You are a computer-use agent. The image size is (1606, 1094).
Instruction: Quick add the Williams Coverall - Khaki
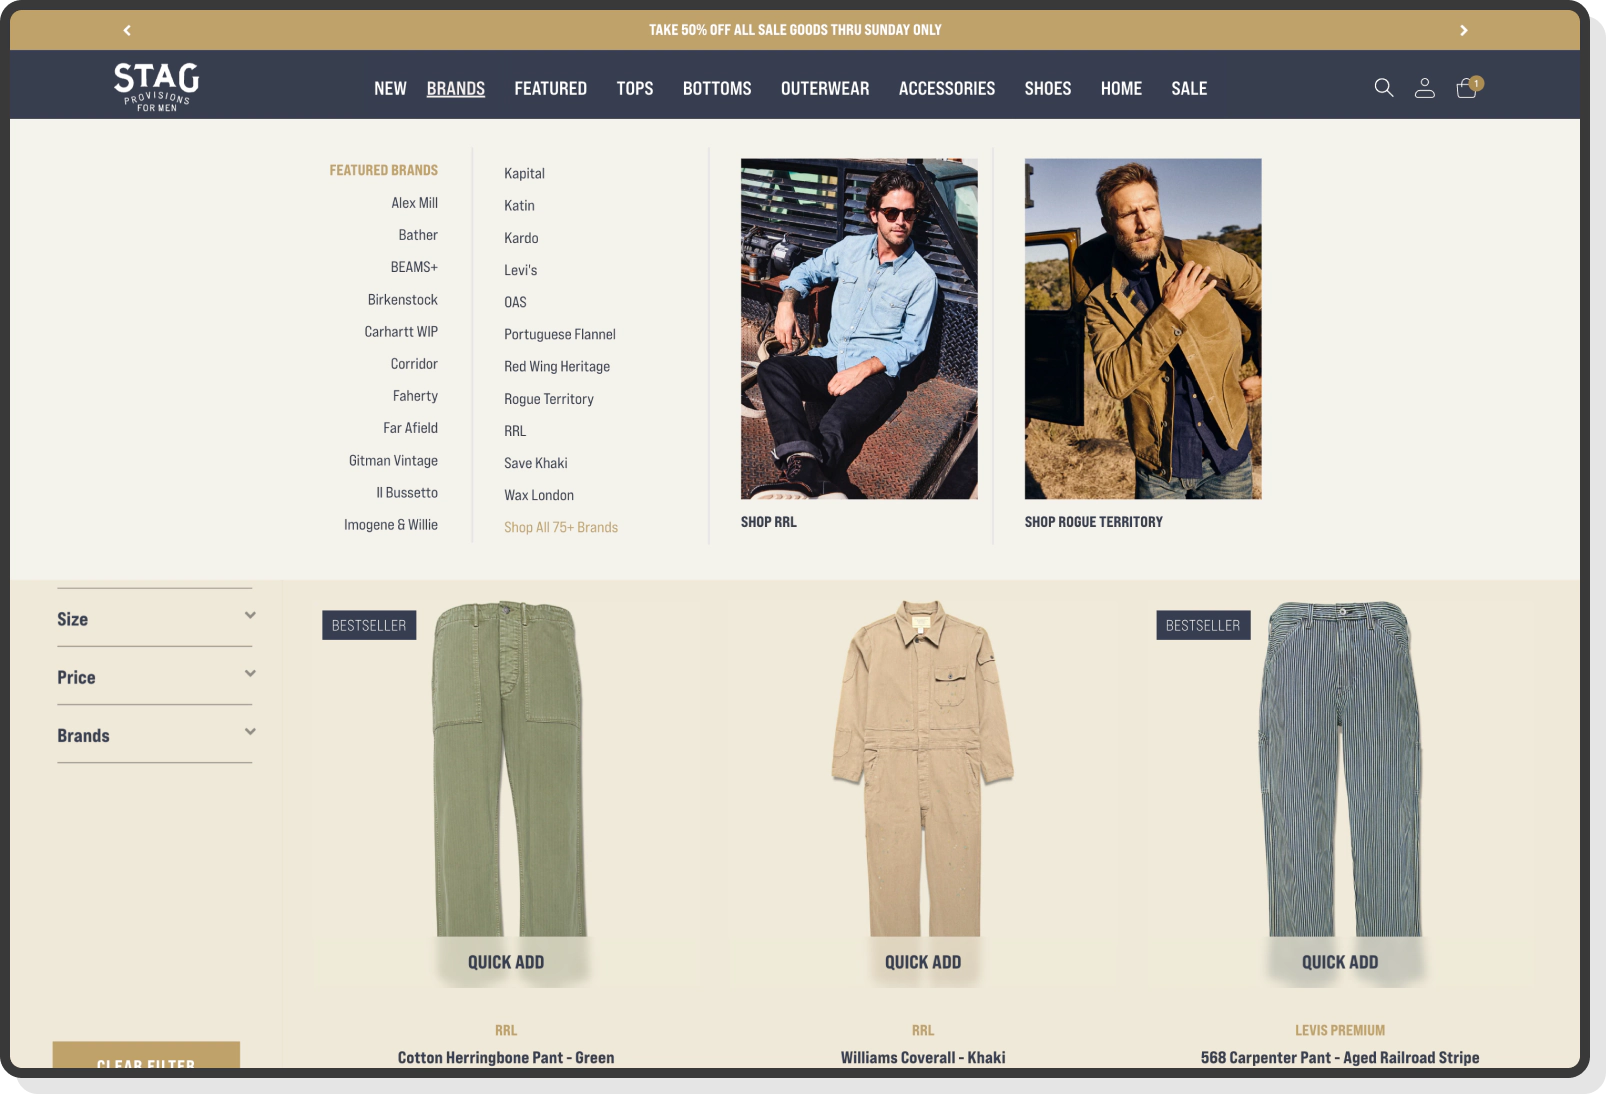point(922,961)
